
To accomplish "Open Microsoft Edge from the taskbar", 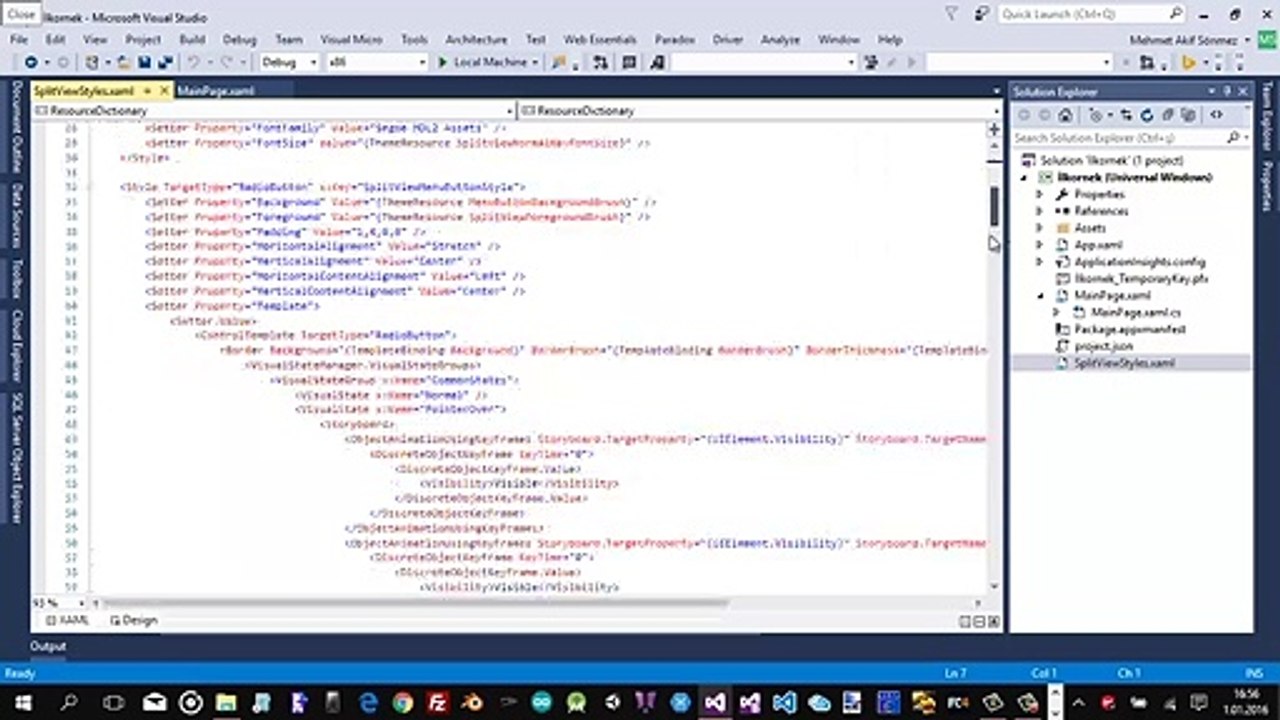I will click(367, 702).
